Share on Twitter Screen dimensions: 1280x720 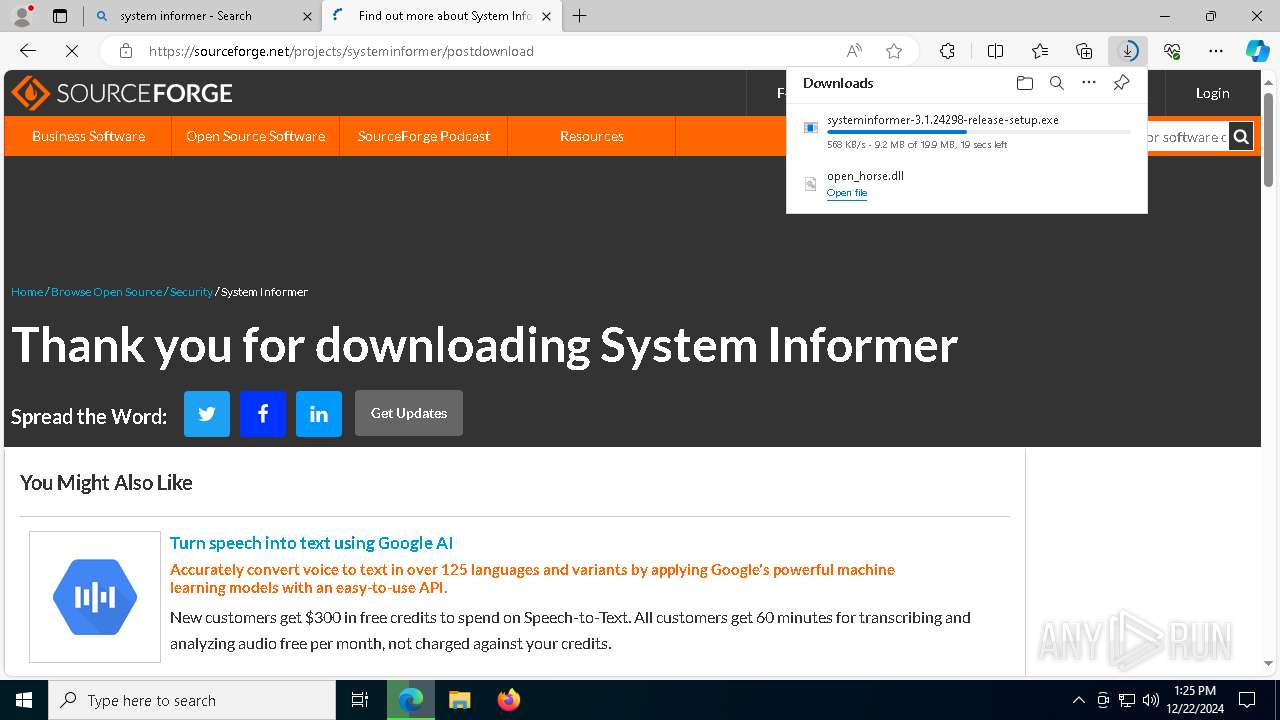pyautogui.click(x=207, y=413)
